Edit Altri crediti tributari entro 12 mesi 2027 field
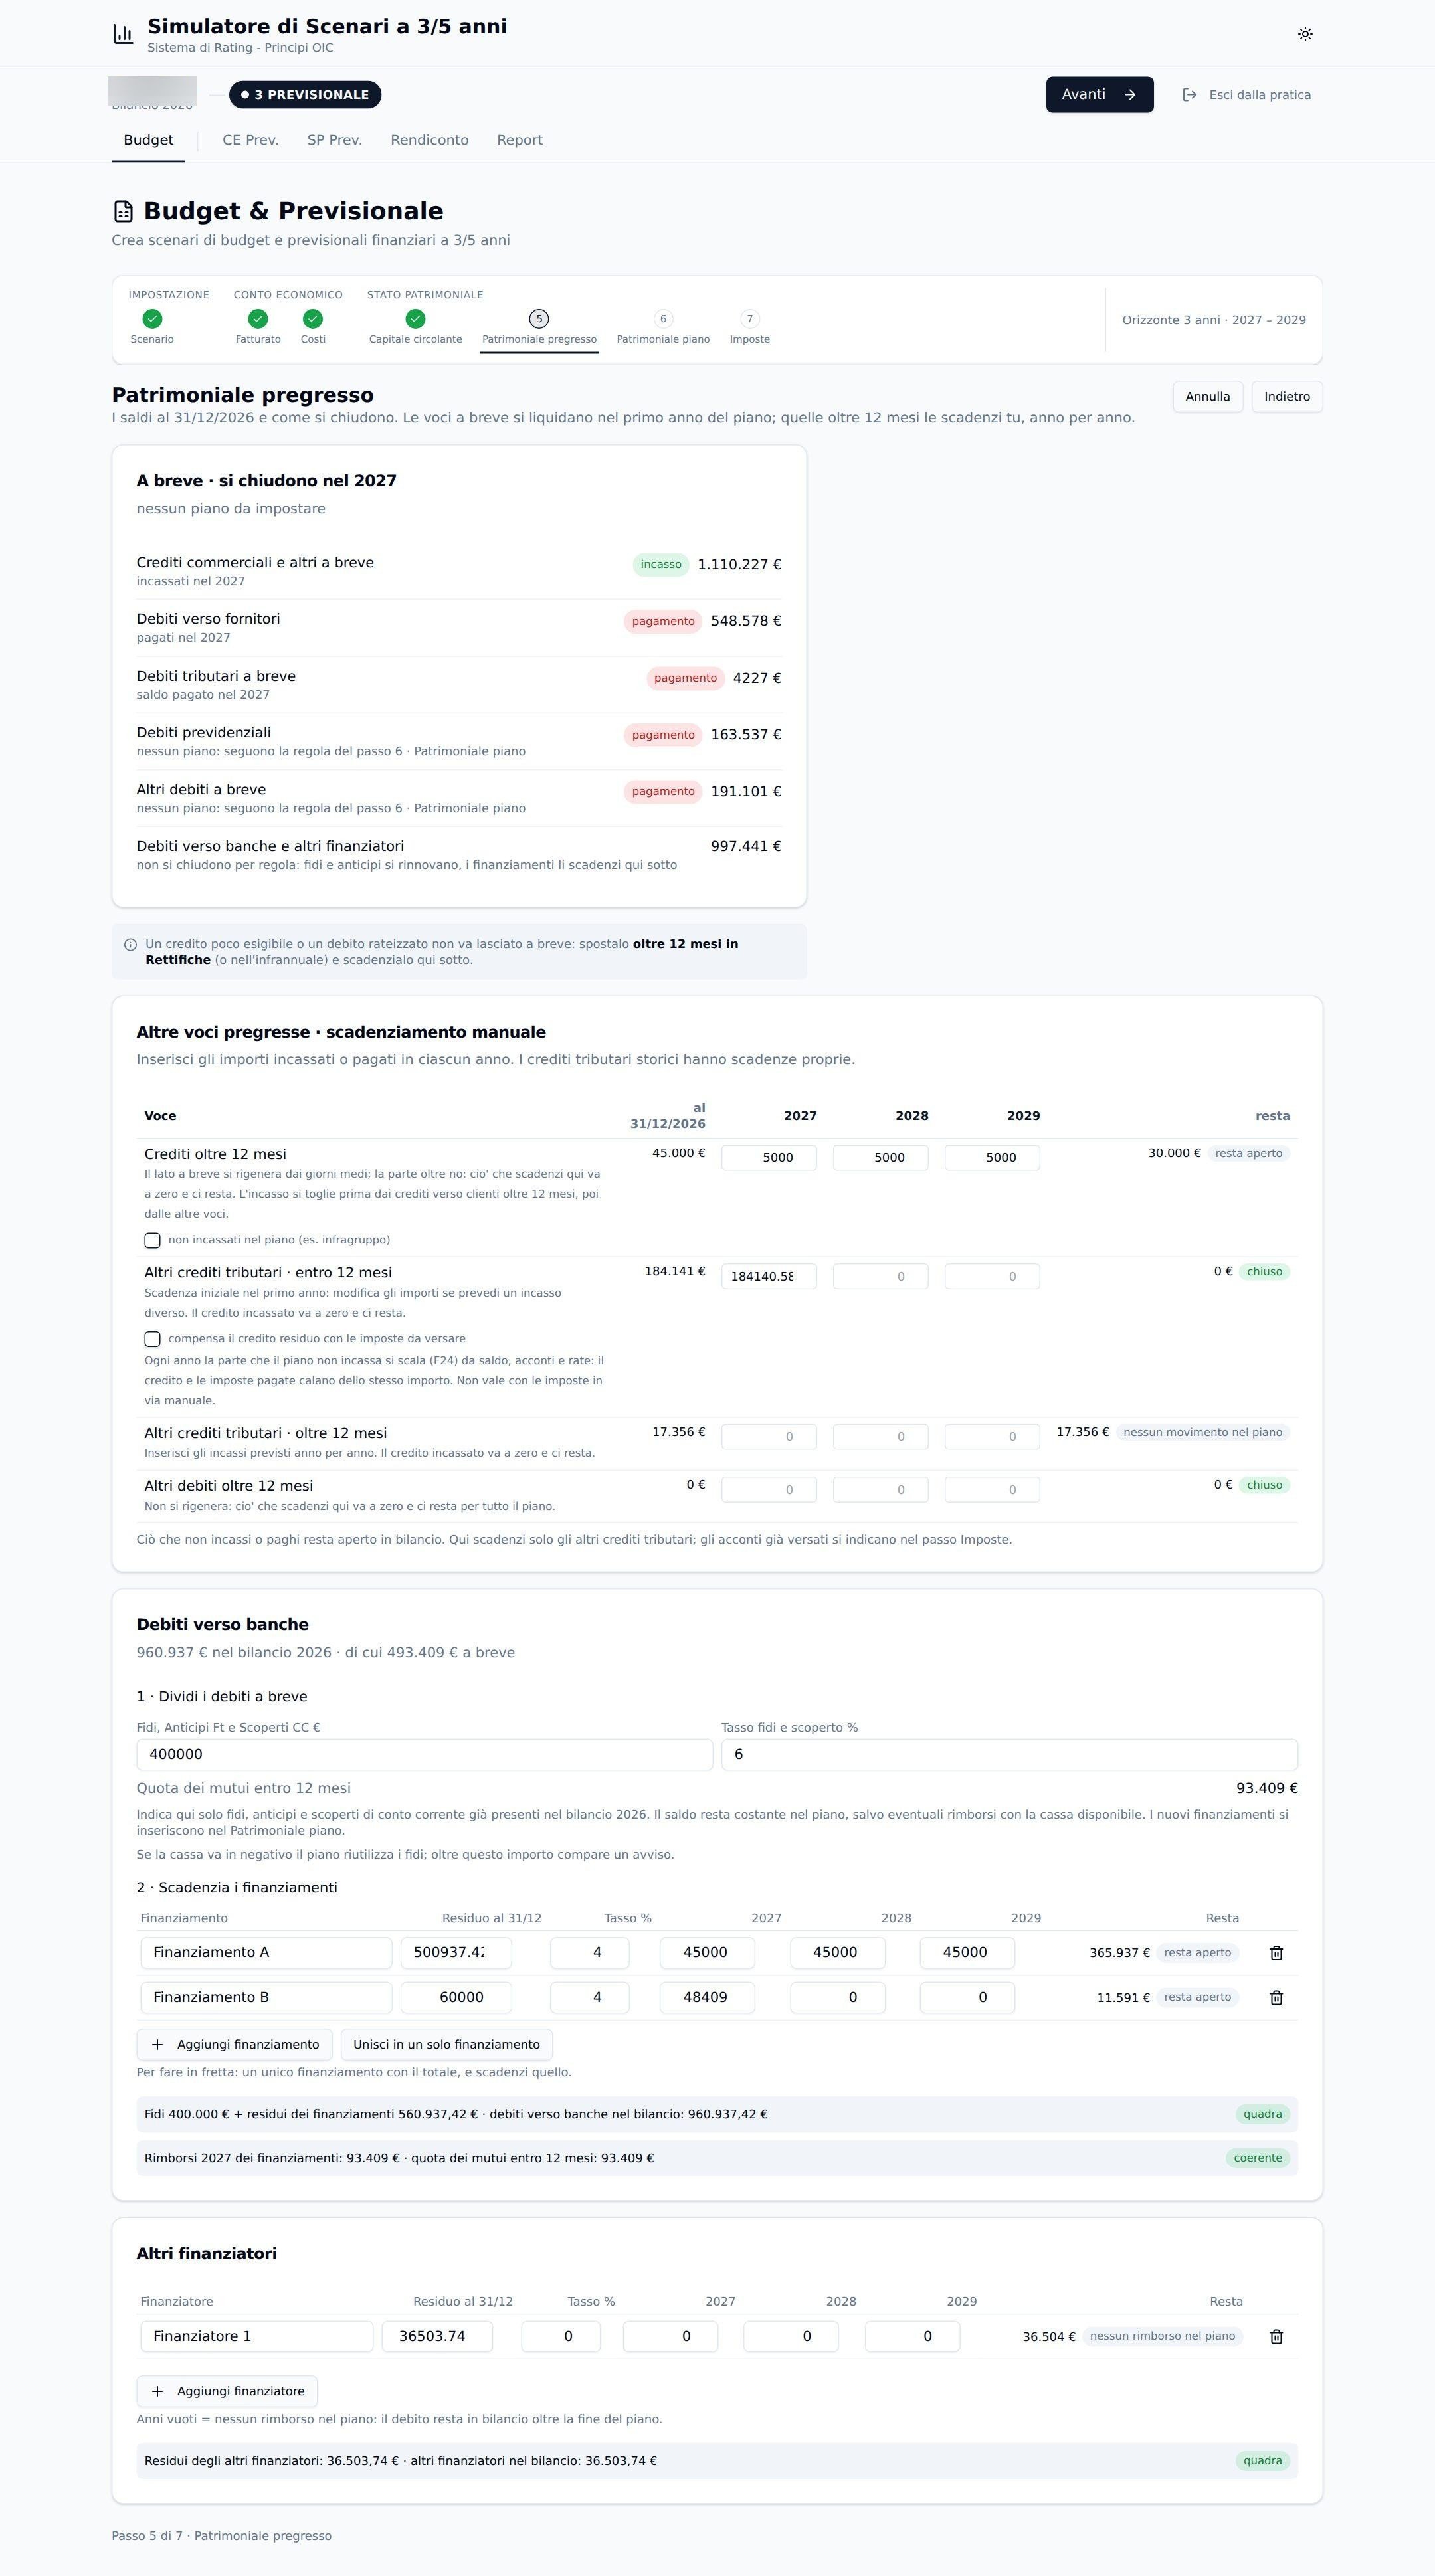 tap(768, 1277)
